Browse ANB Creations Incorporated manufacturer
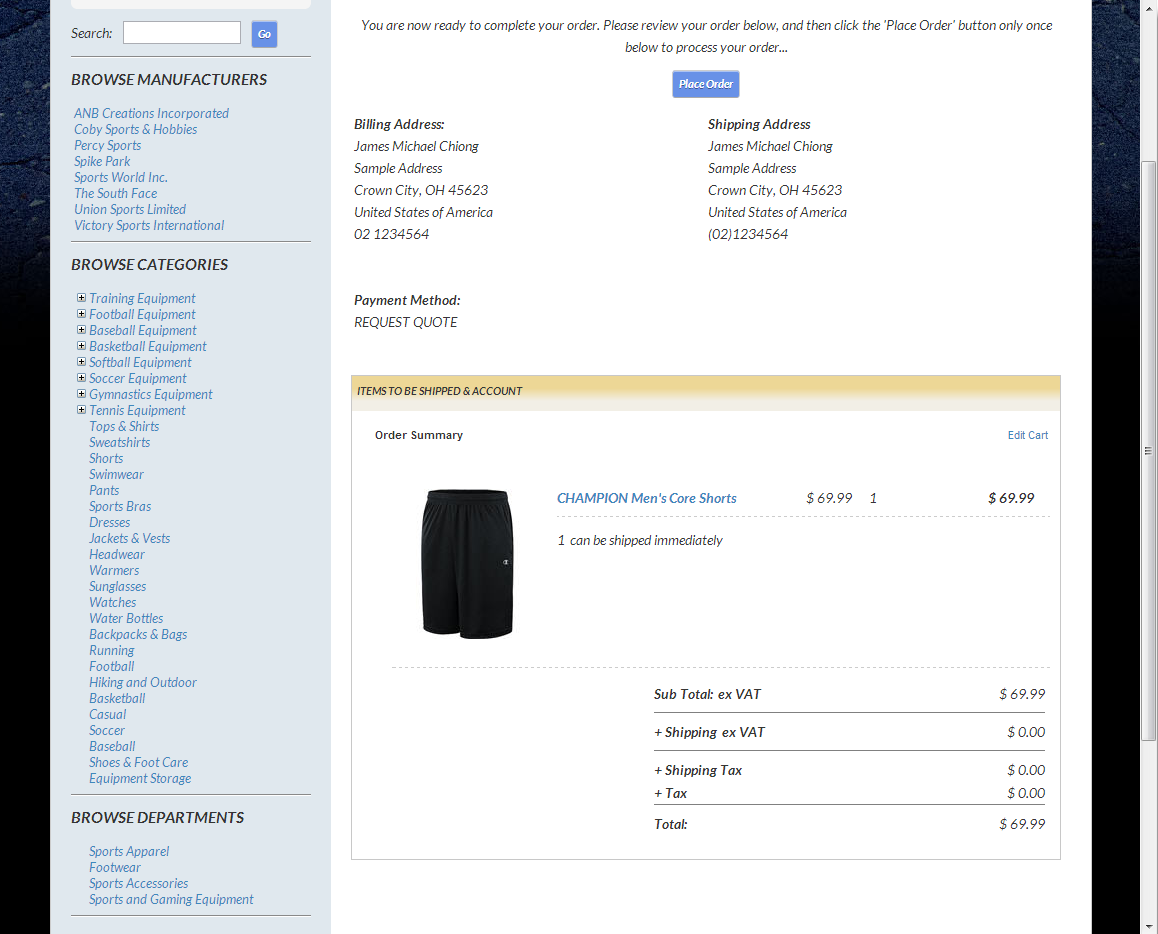This screenshot has height=934, width=1158. tap(151, 113)
